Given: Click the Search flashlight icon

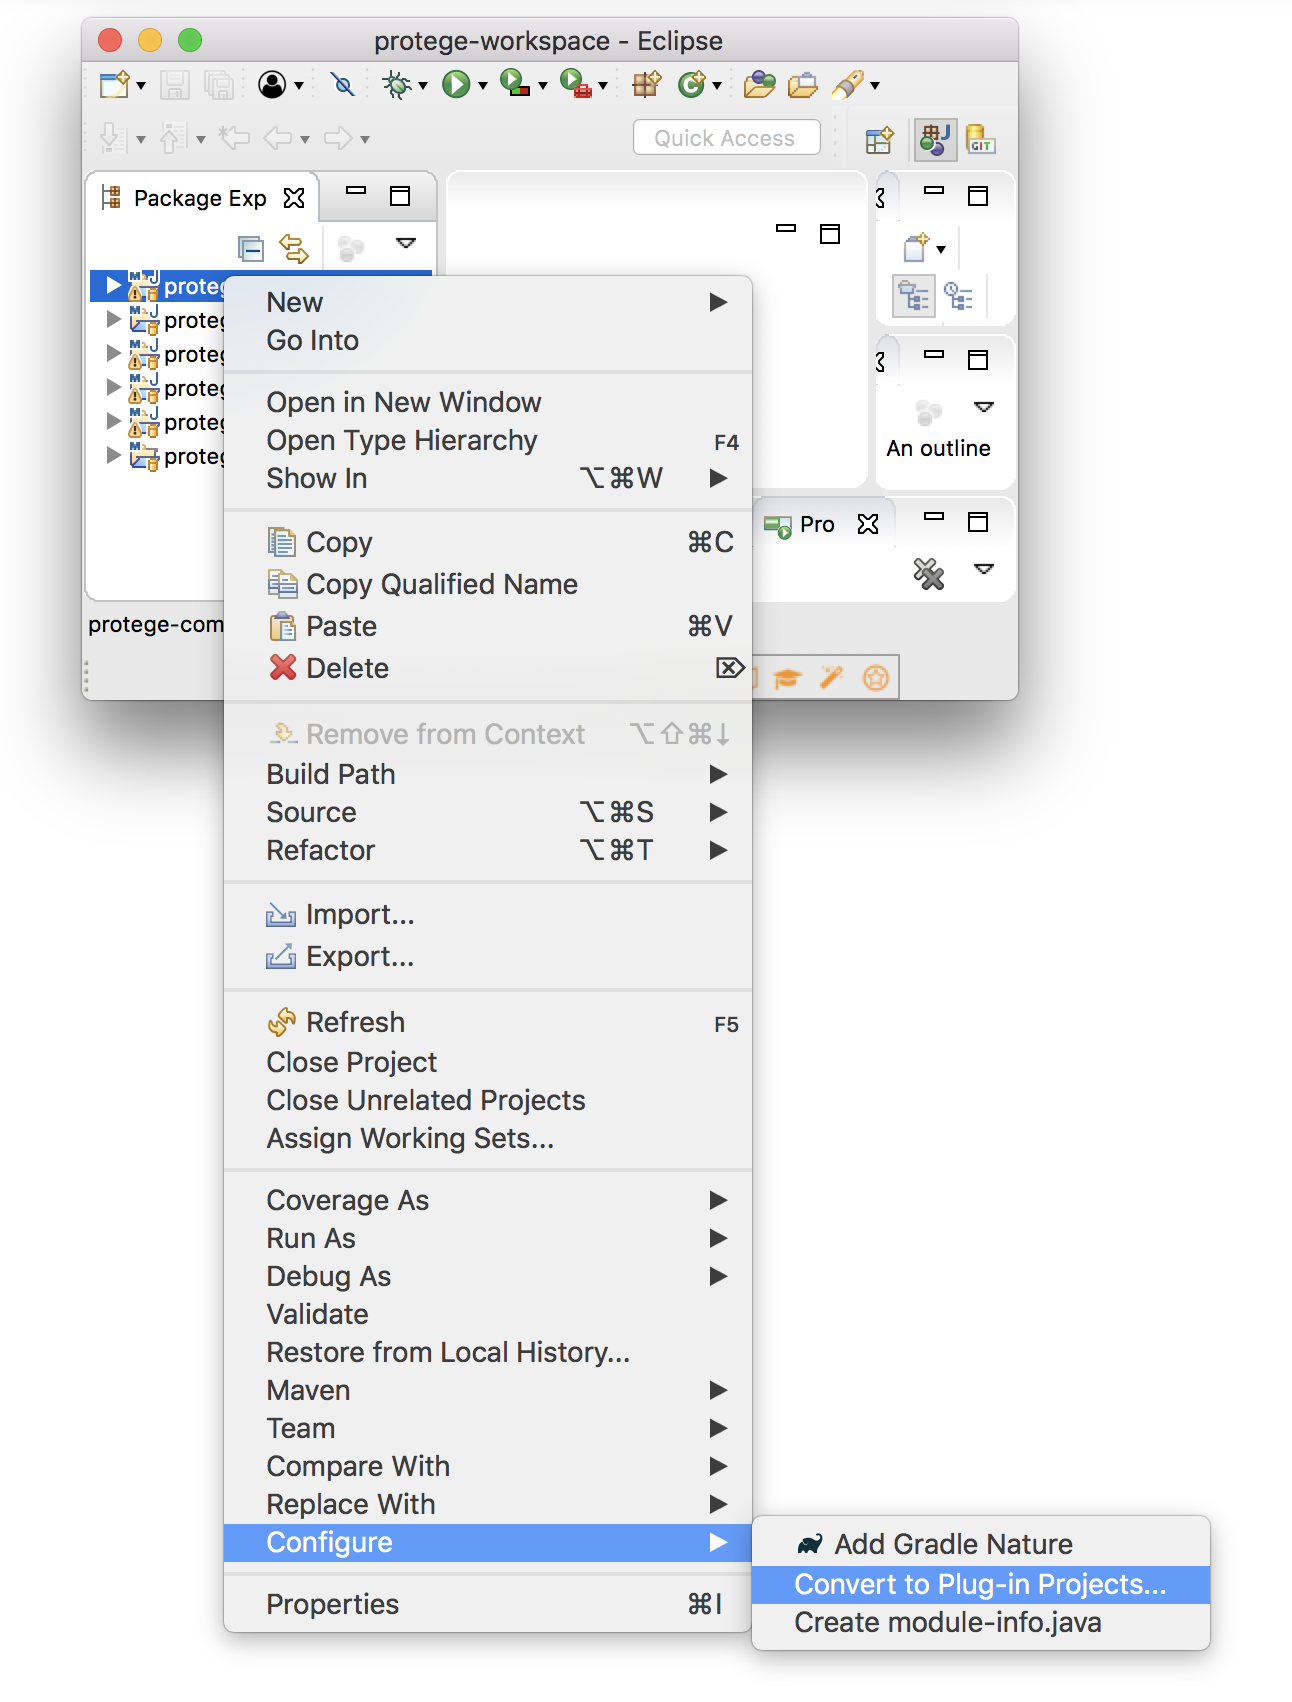Looking at the screenshot, I should 848,84.
